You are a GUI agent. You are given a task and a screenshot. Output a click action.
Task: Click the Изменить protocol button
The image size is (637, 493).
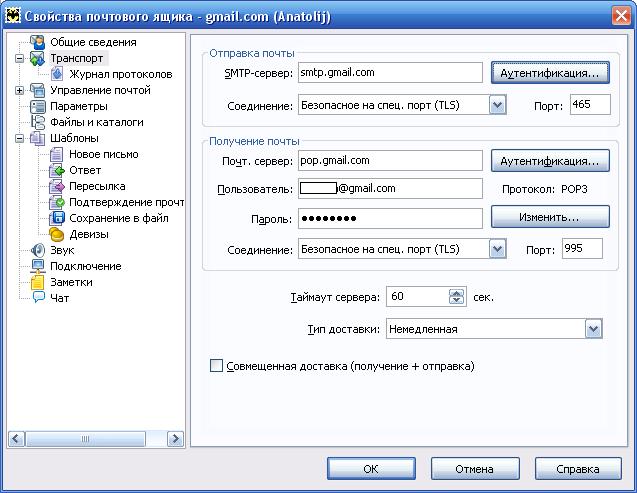click(x=550, y=216)
